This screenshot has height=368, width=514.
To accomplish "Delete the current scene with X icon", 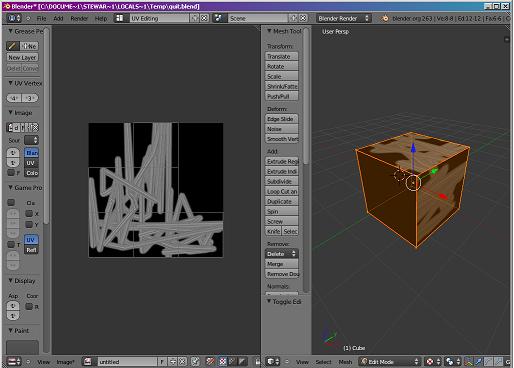I will tap(303, 18).
